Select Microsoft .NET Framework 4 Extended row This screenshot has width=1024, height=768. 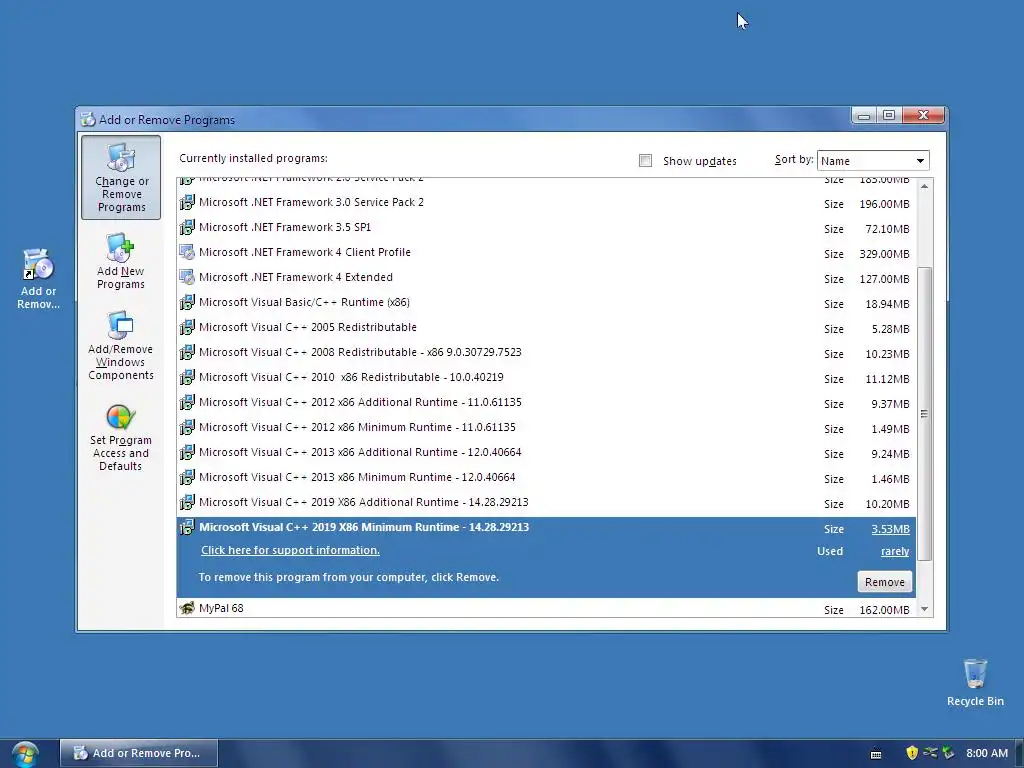(546, 278)
